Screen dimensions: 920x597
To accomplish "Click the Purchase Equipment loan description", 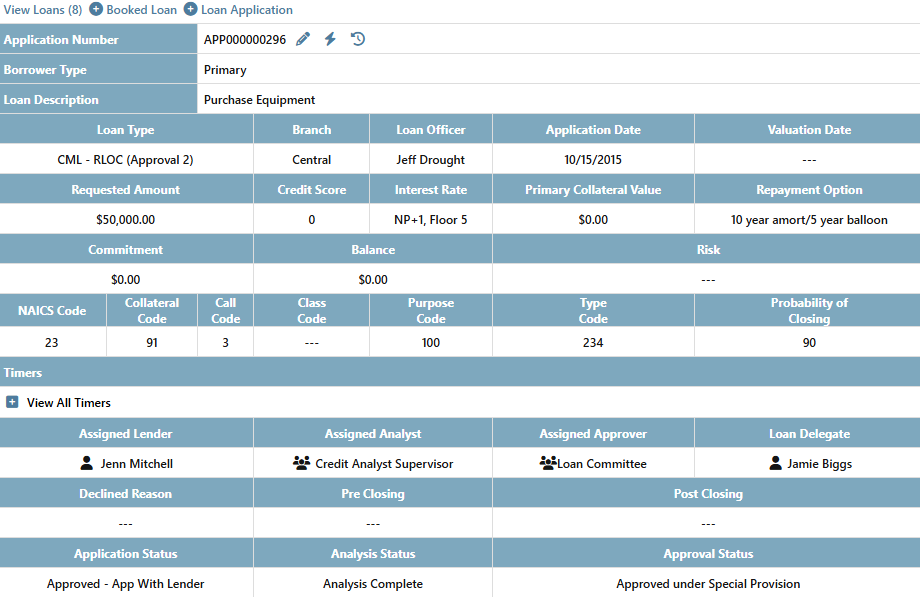I will [259, 99].
